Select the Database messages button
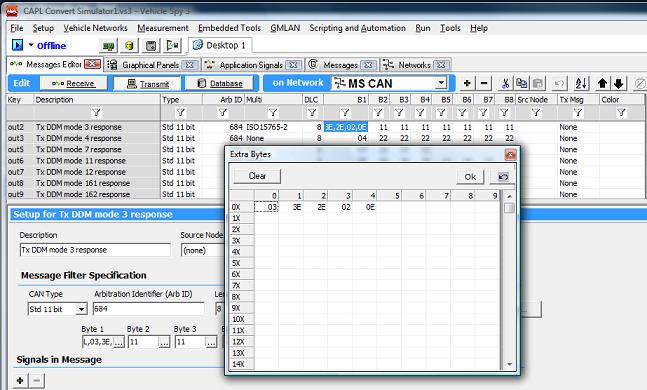 220,83
